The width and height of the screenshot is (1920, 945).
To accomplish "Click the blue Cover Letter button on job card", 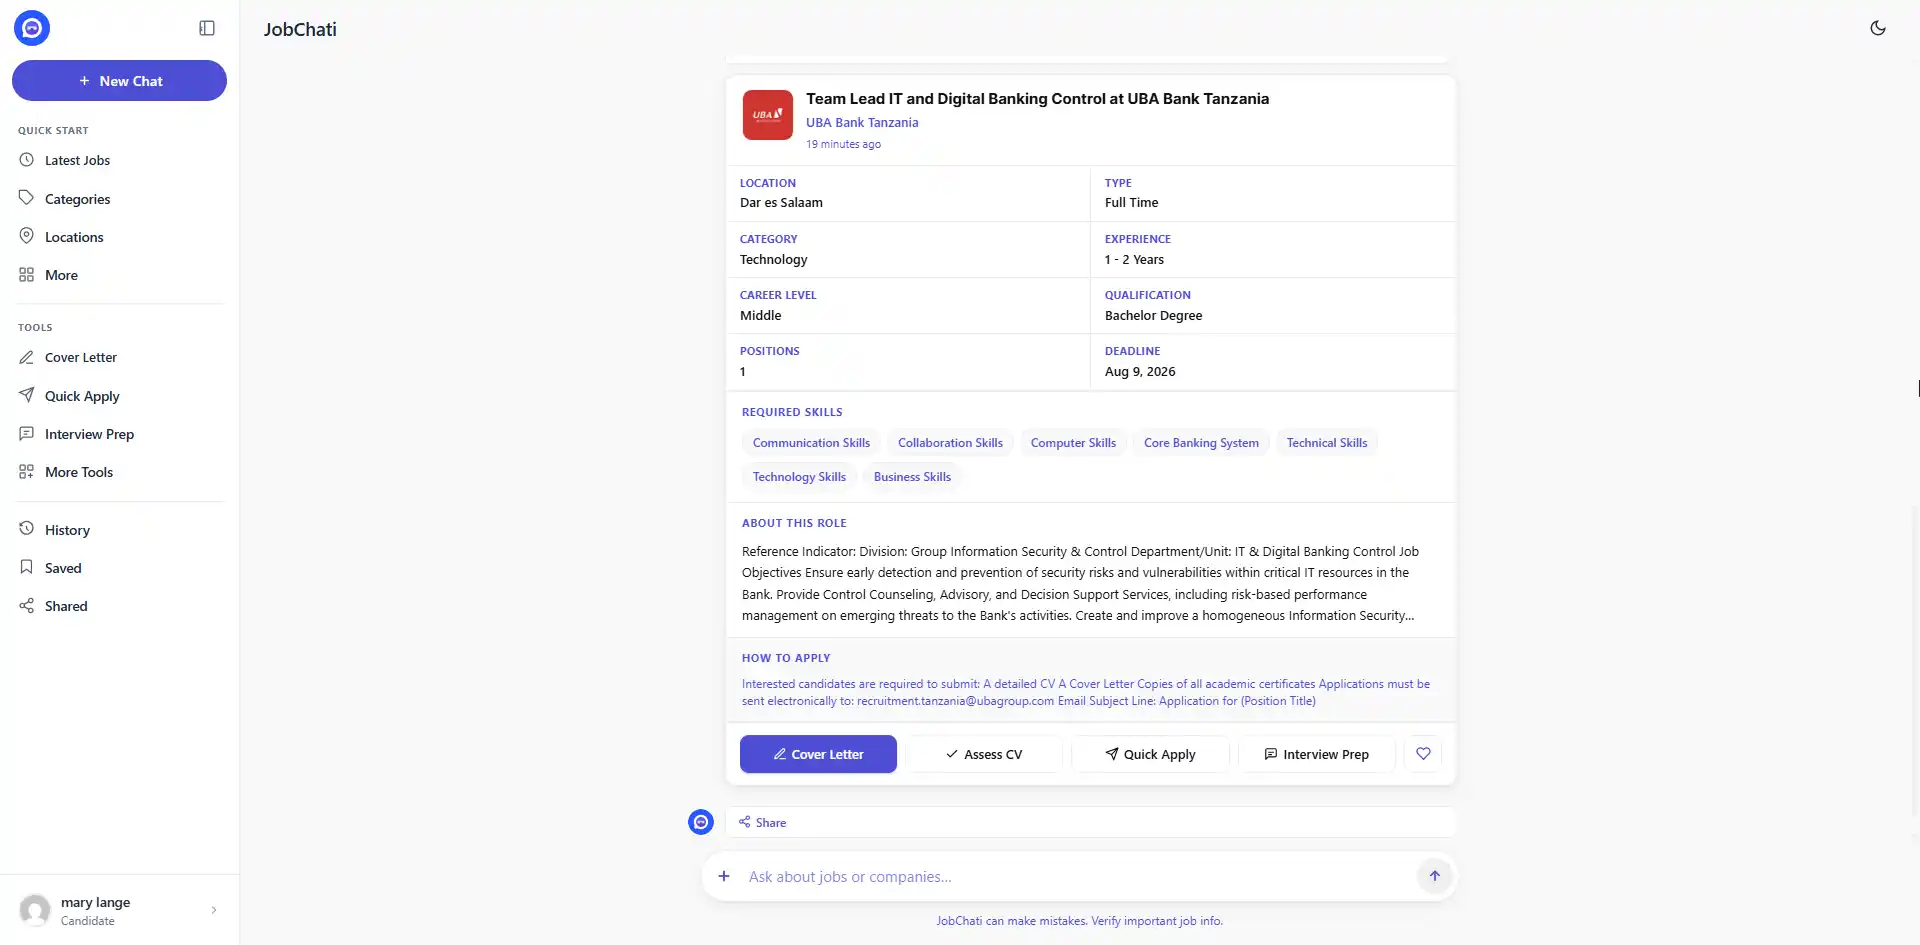I will pos(818,754).
